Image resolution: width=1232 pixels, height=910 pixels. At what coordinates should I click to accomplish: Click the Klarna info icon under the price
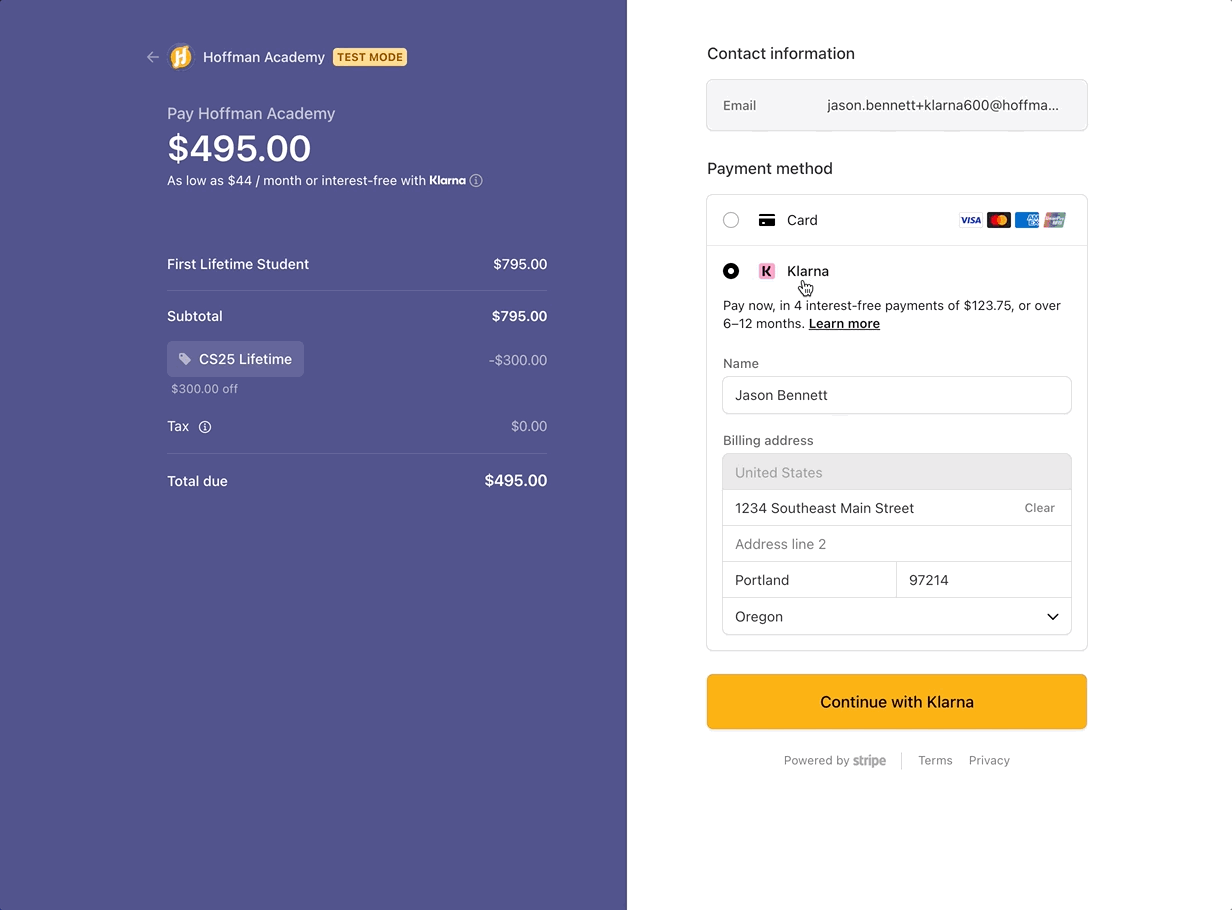[x=476, y=181]
